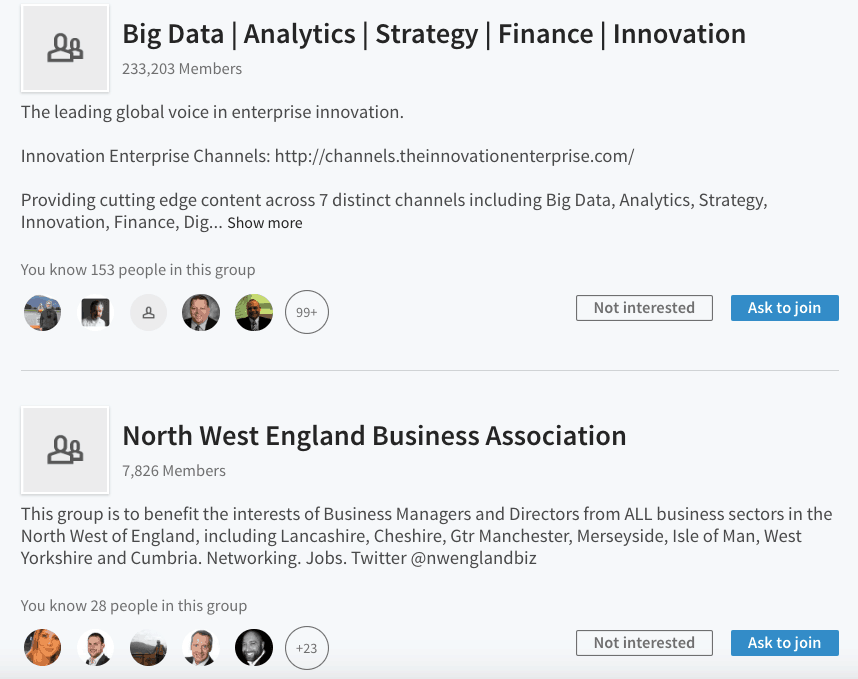Ask to join the Big Data group

pyautogui.click(x=785, y=308)
